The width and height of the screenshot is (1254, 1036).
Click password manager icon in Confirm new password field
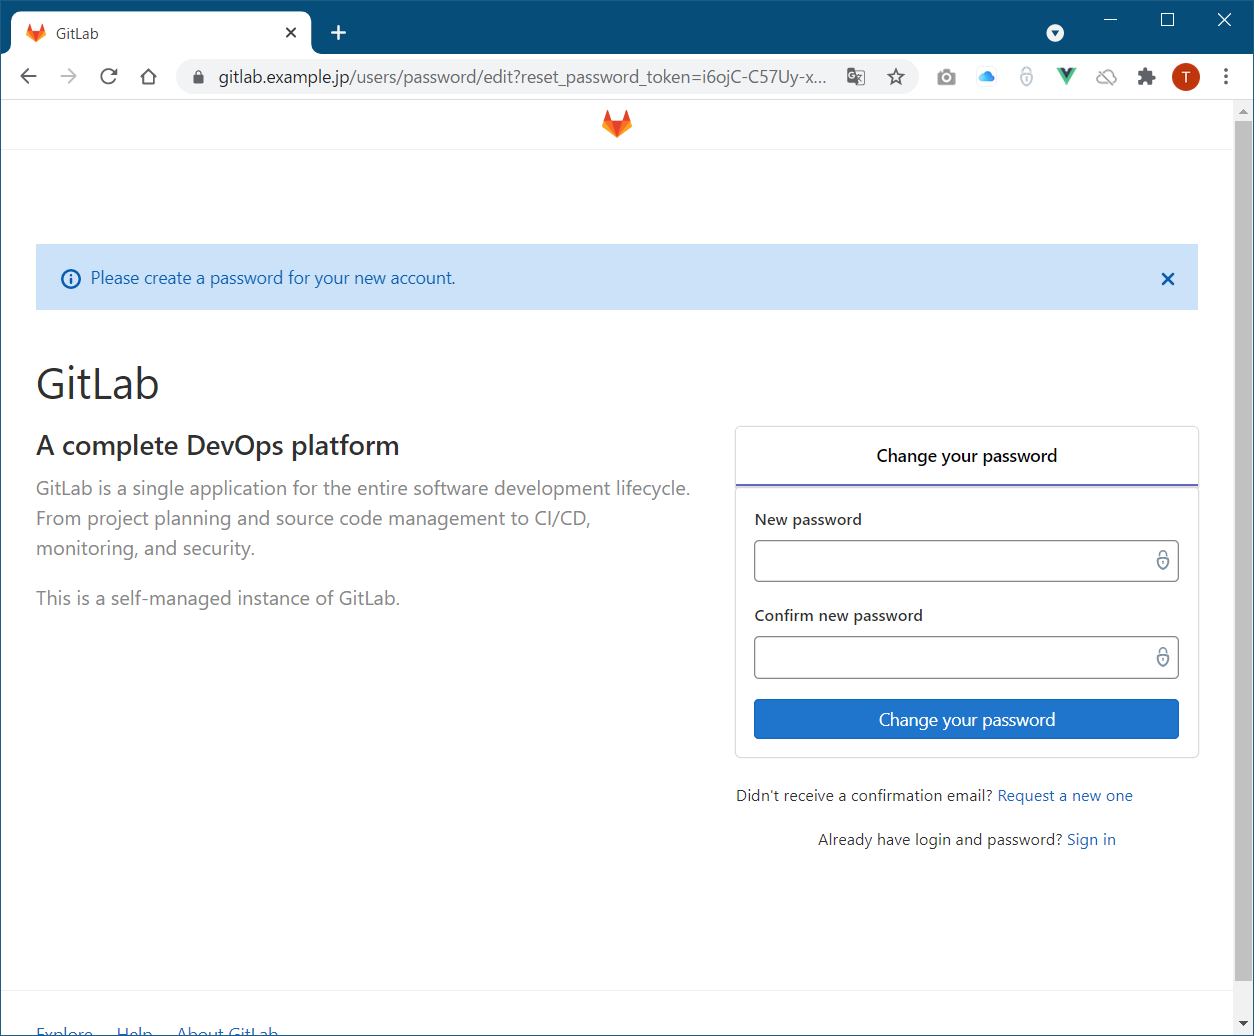(1162, 657)
